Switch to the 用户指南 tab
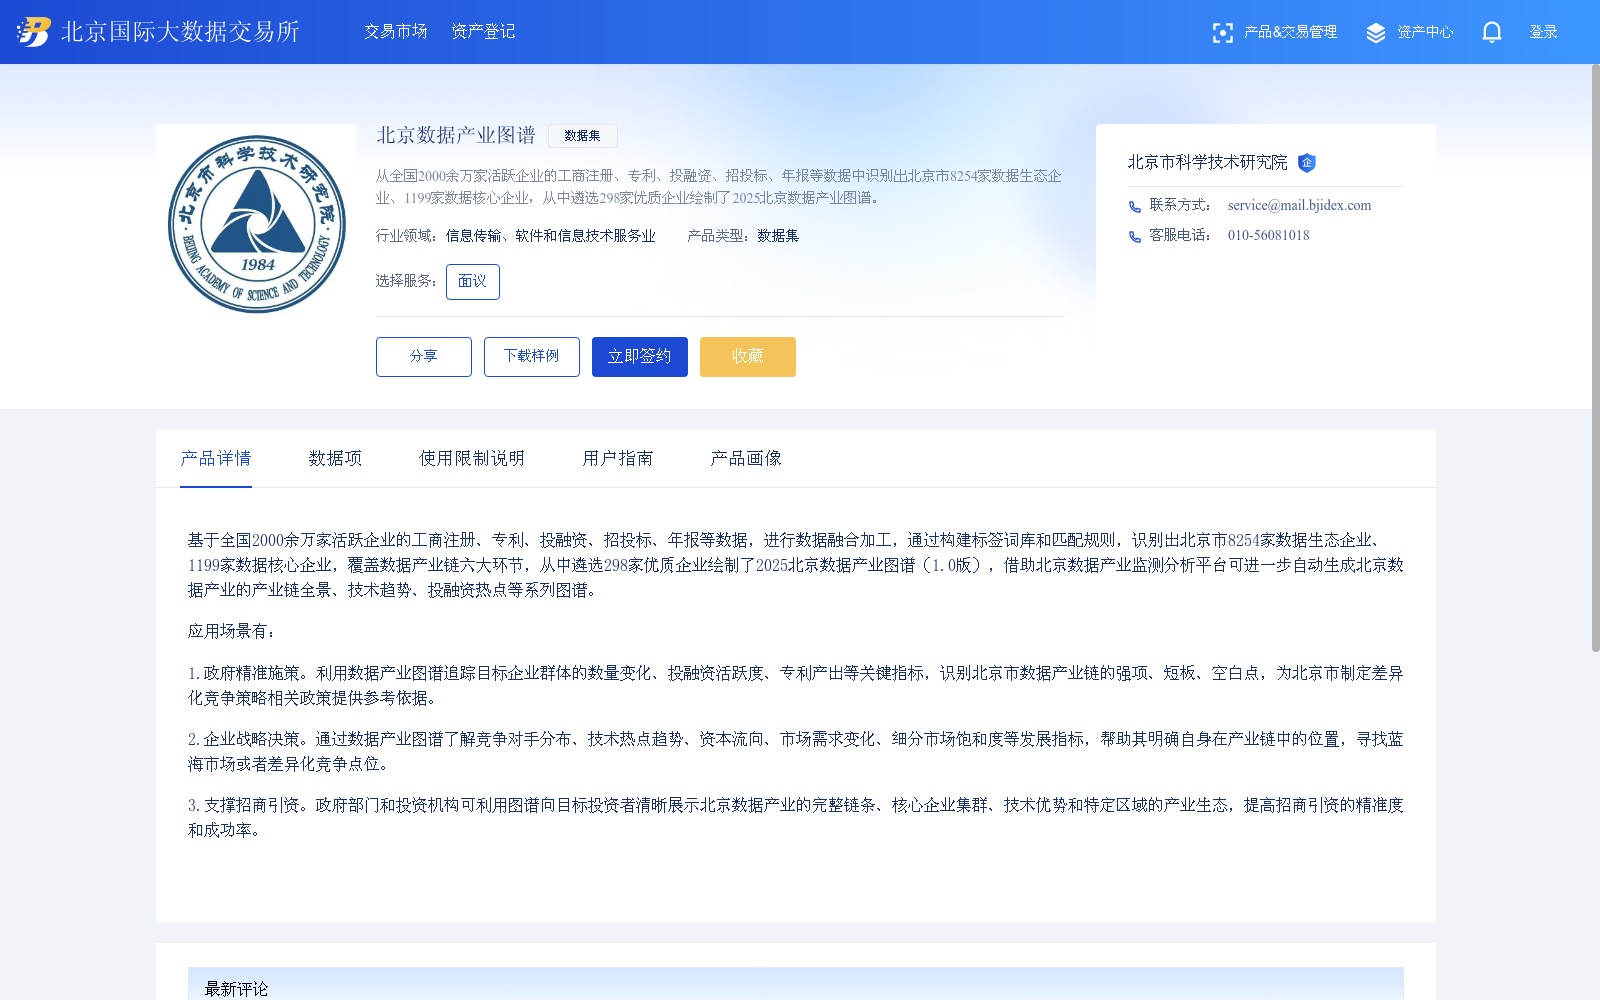 618,458
